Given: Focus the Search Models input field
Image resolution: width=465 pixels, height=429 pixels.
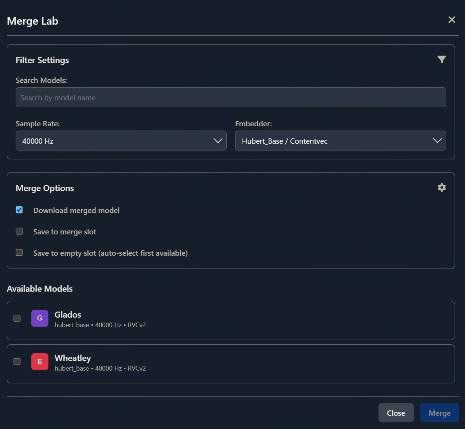Looking at the screenshot, I should point(231,97).
